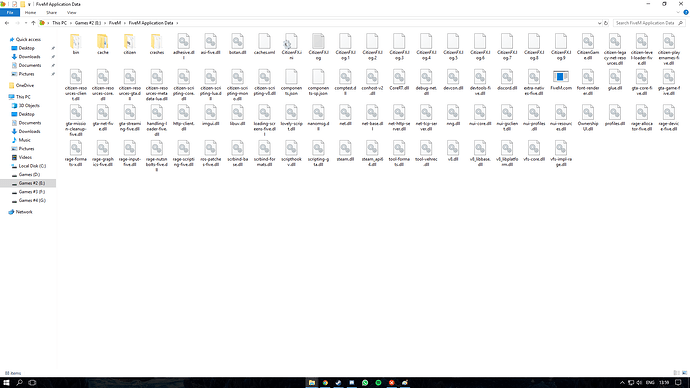
Task: Select the glue.dll neighbor font-renderer.dll file
Action: click(588, 83)
